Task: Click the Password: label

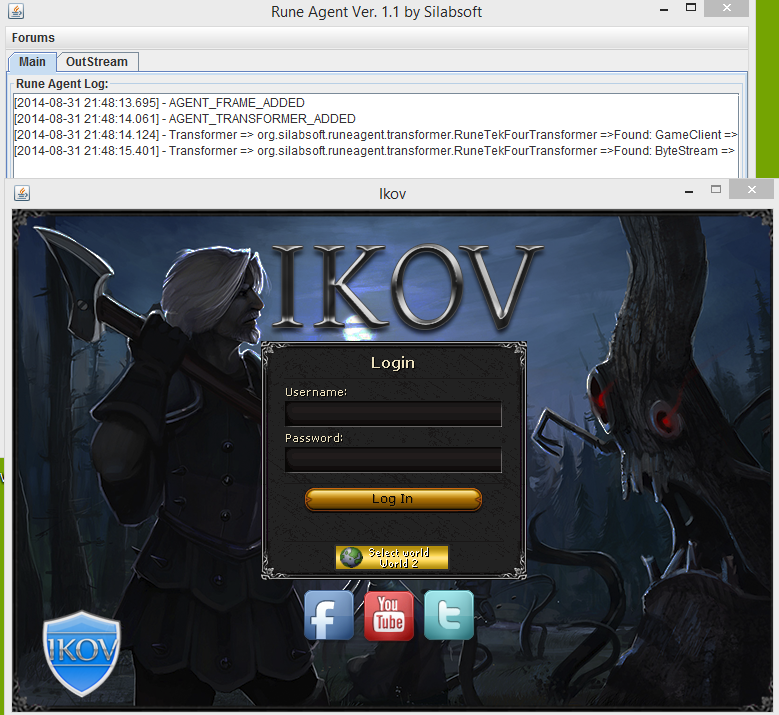Action: coord(314,438)
